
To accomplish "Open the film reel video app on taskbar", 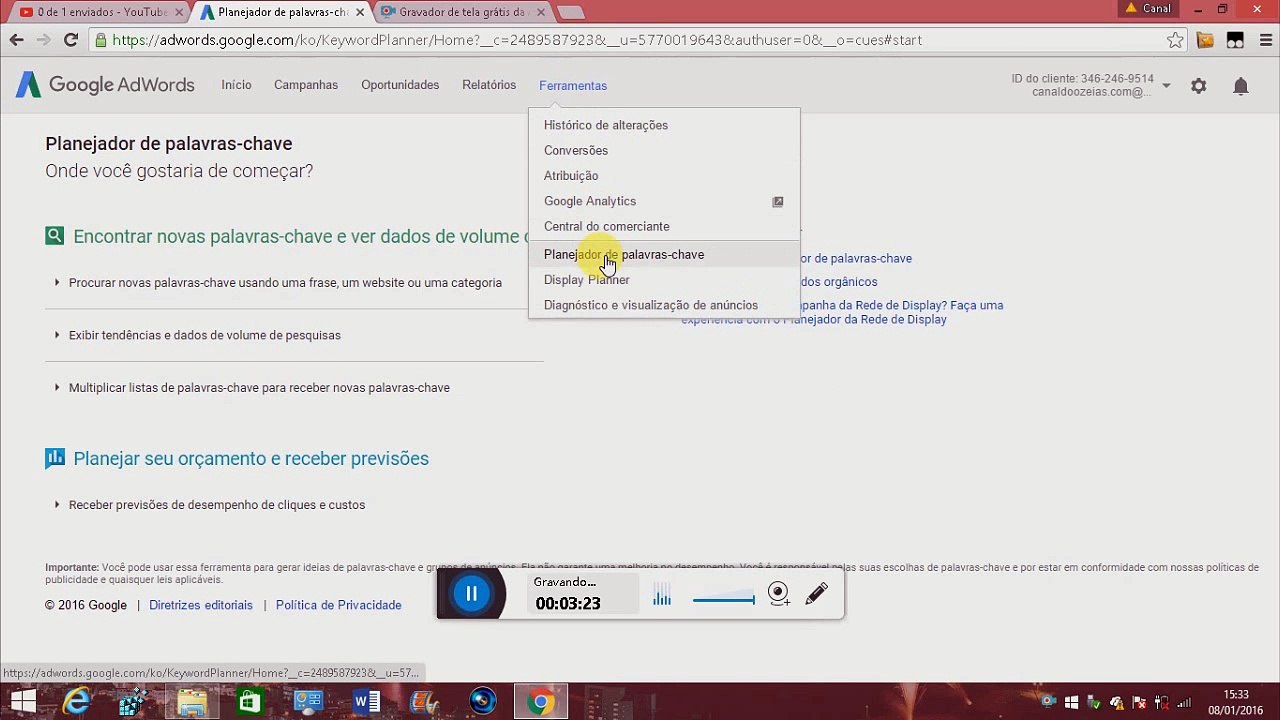I will 424,702.
